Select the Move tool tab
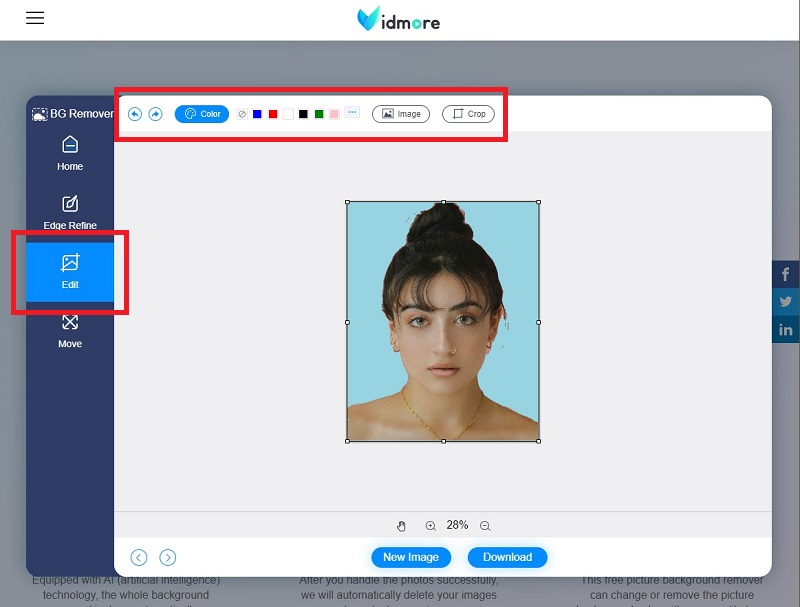This screenshot has height=607, width=800. (x=70, y=330)
